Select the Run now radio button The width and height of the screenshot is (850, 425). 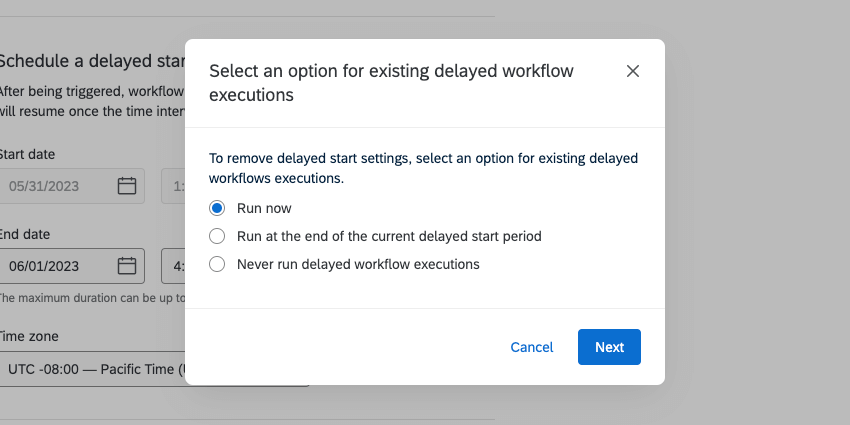point(217,208)
